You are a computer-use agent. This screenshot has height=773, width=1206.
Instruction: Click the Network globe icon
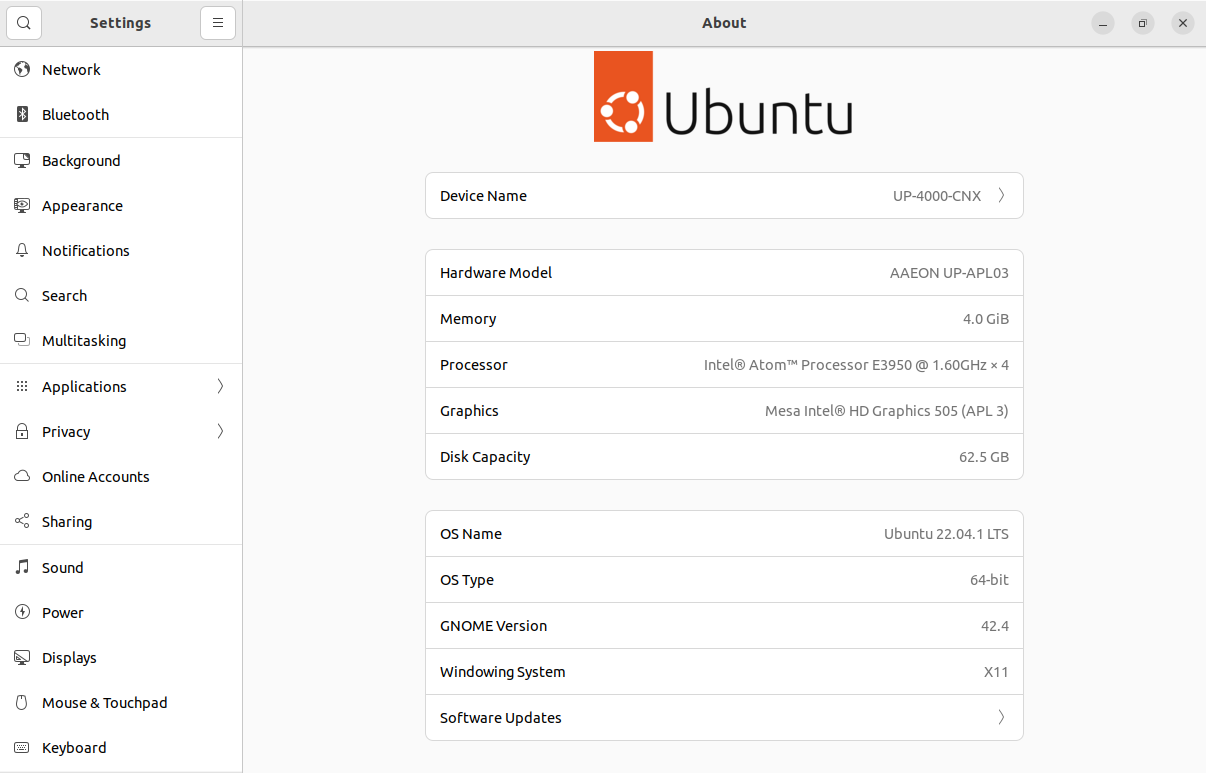[22, 70]
